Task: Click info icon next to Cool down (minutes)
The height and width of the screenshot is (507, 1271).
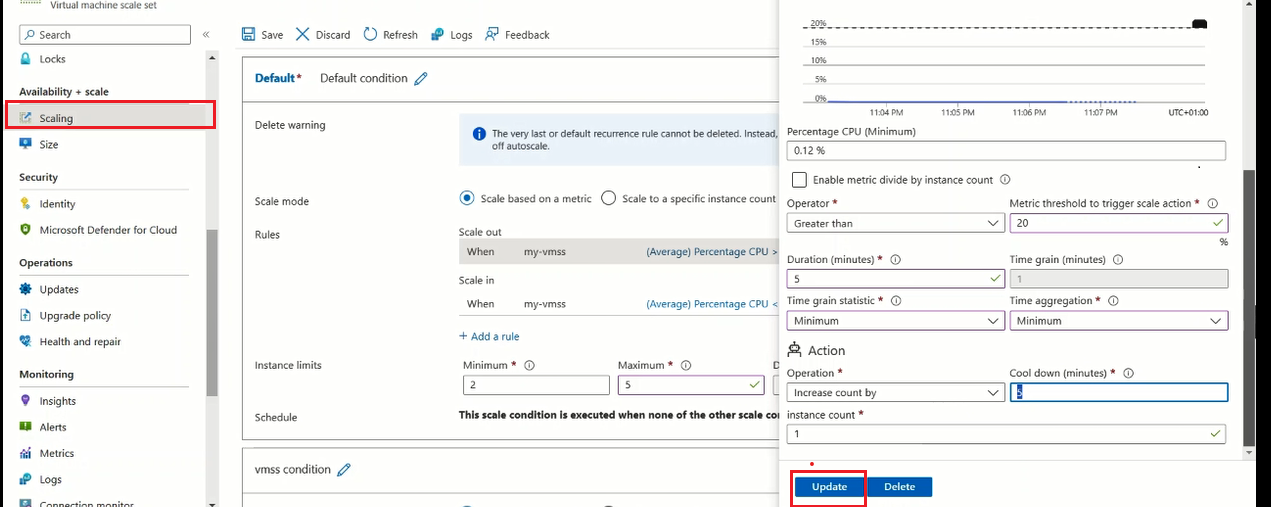Action: pos(1128,373)
